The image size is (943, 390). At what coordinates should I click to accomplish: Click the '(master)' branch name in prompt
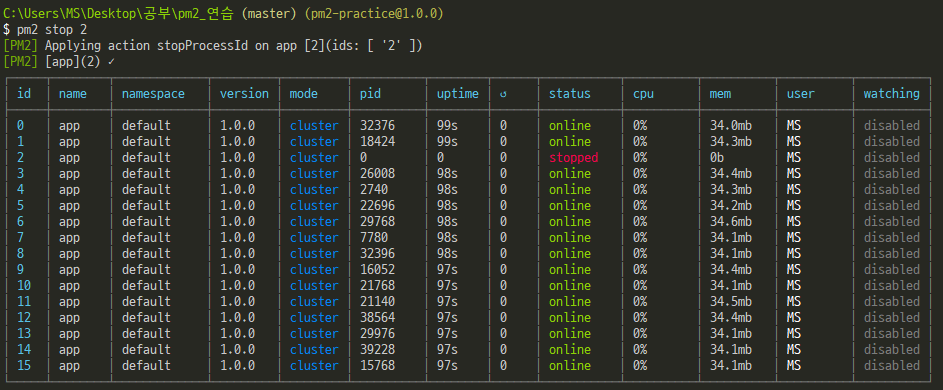pyautogui.click(x=269, y=14)
